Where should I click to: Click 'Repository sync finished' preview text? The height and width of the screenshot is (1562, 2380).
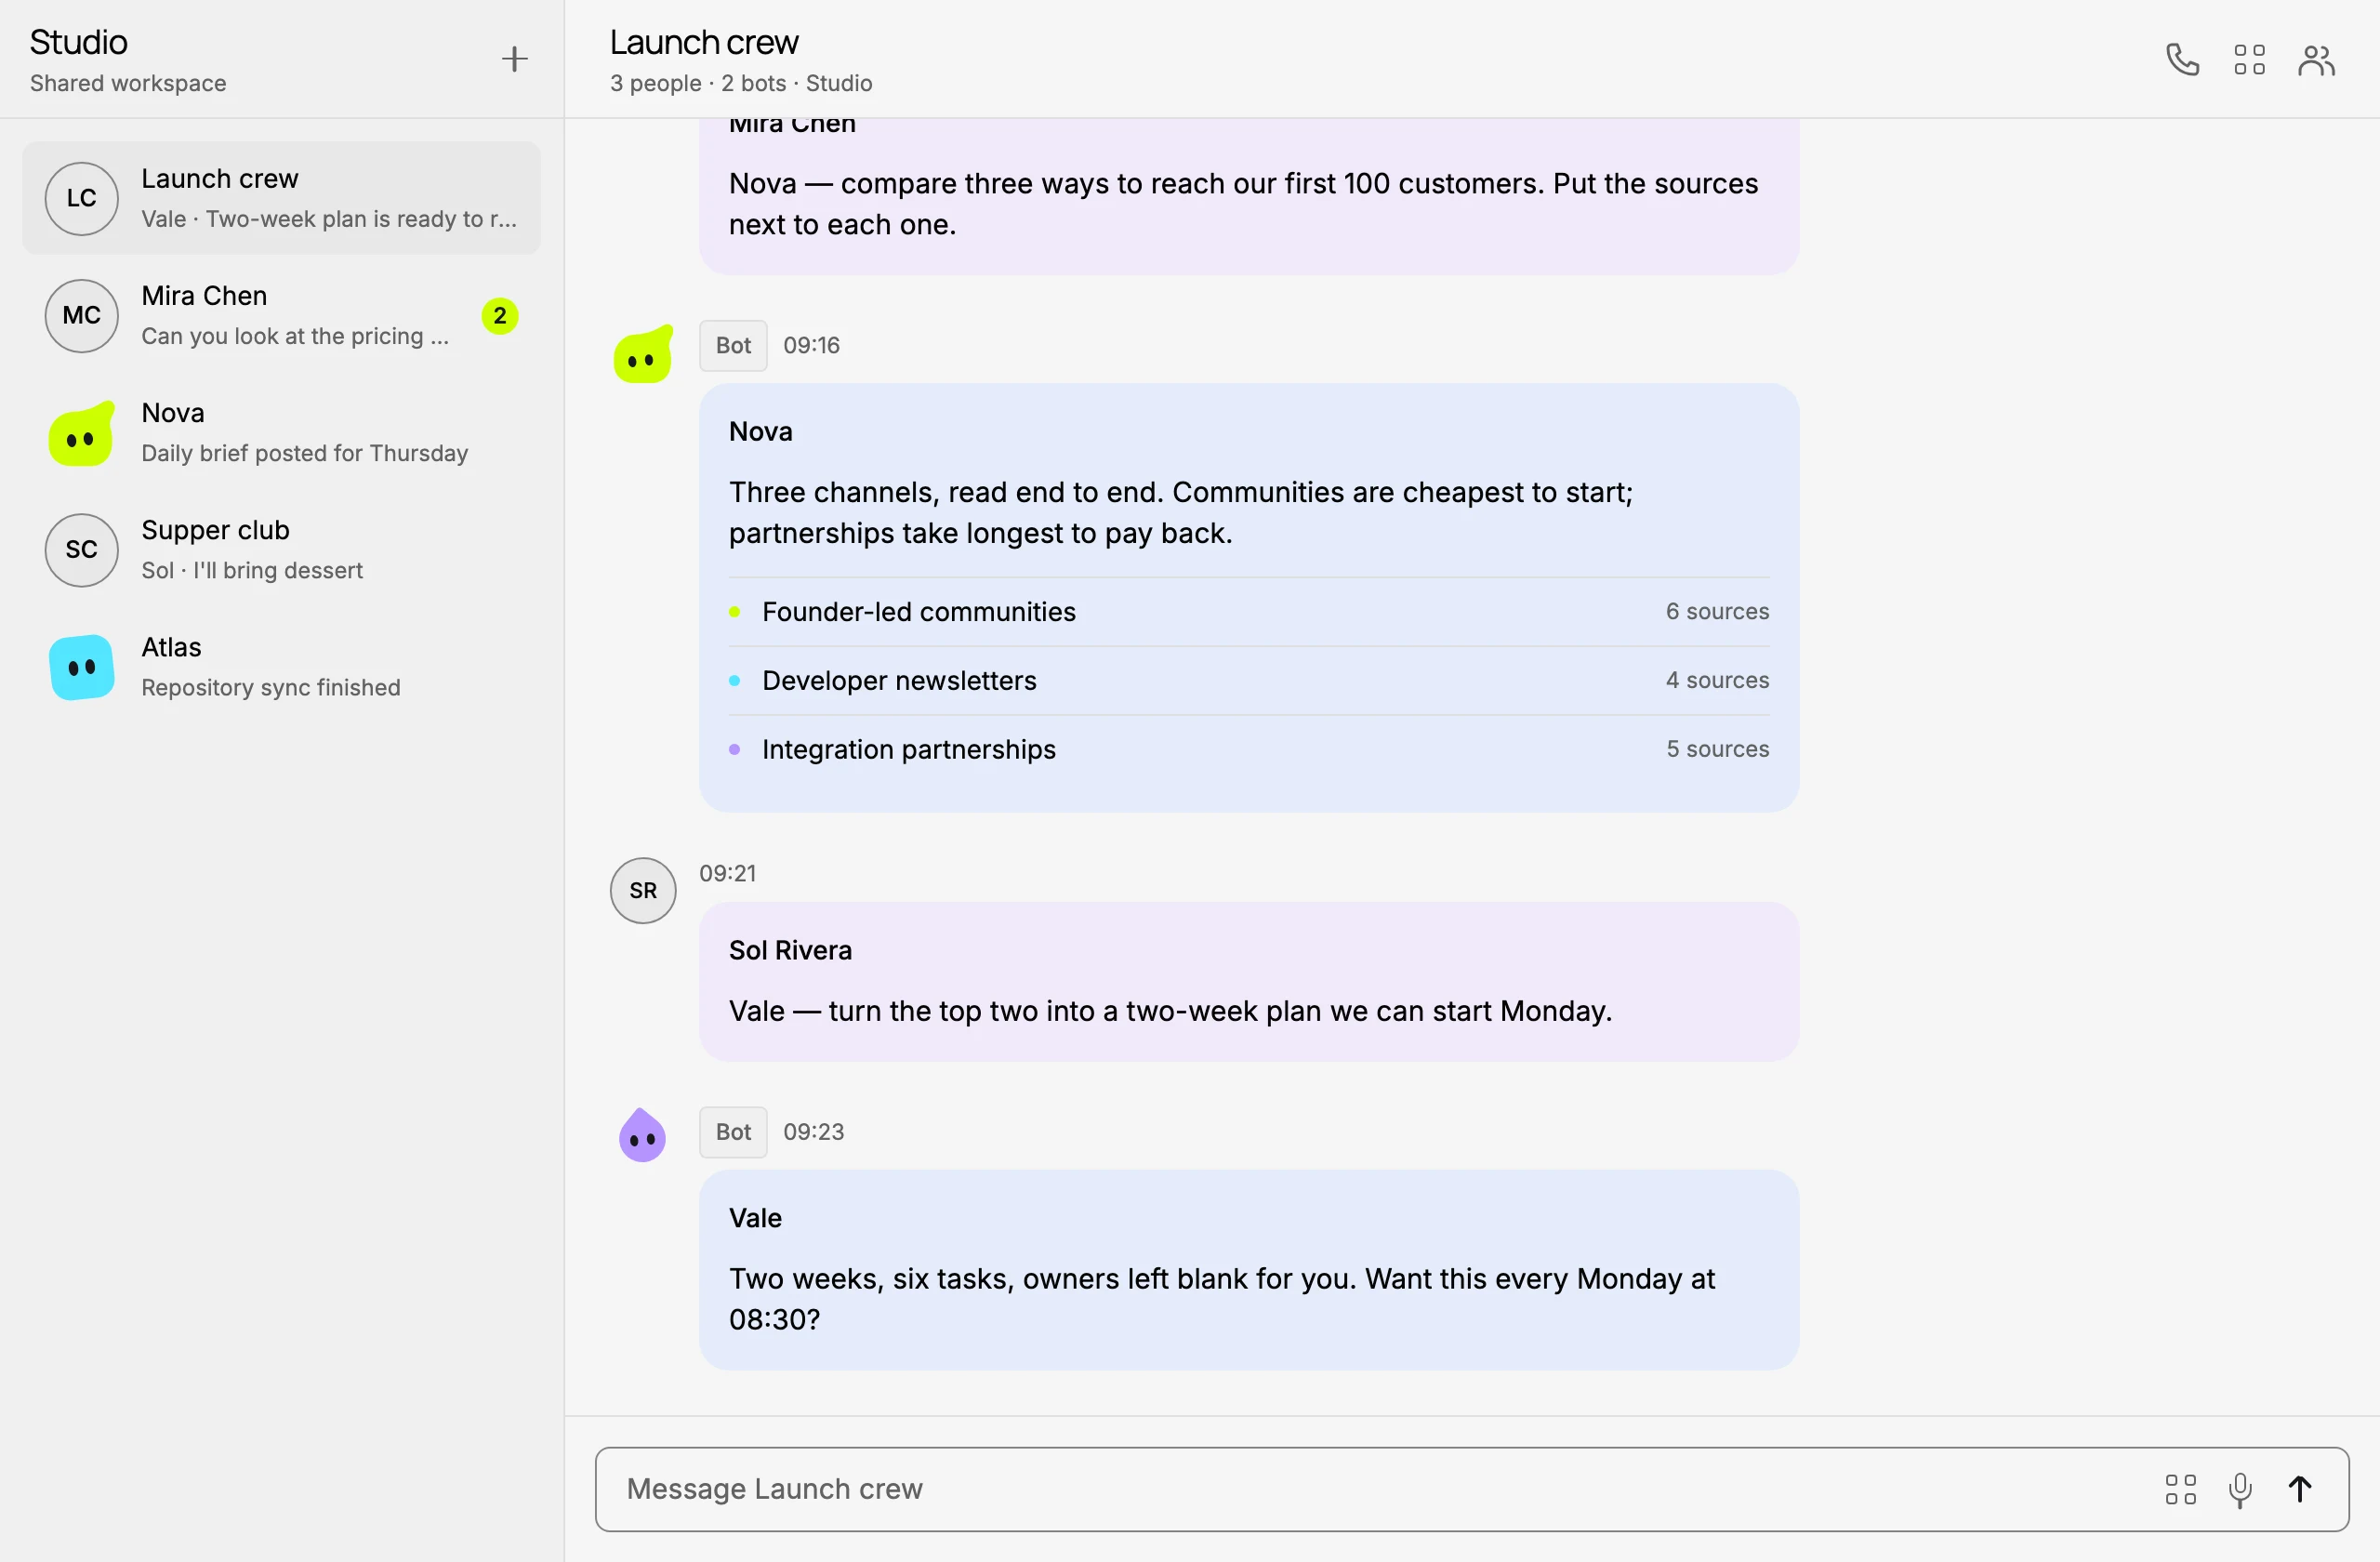pyautogui.click(x=271, y=688)
